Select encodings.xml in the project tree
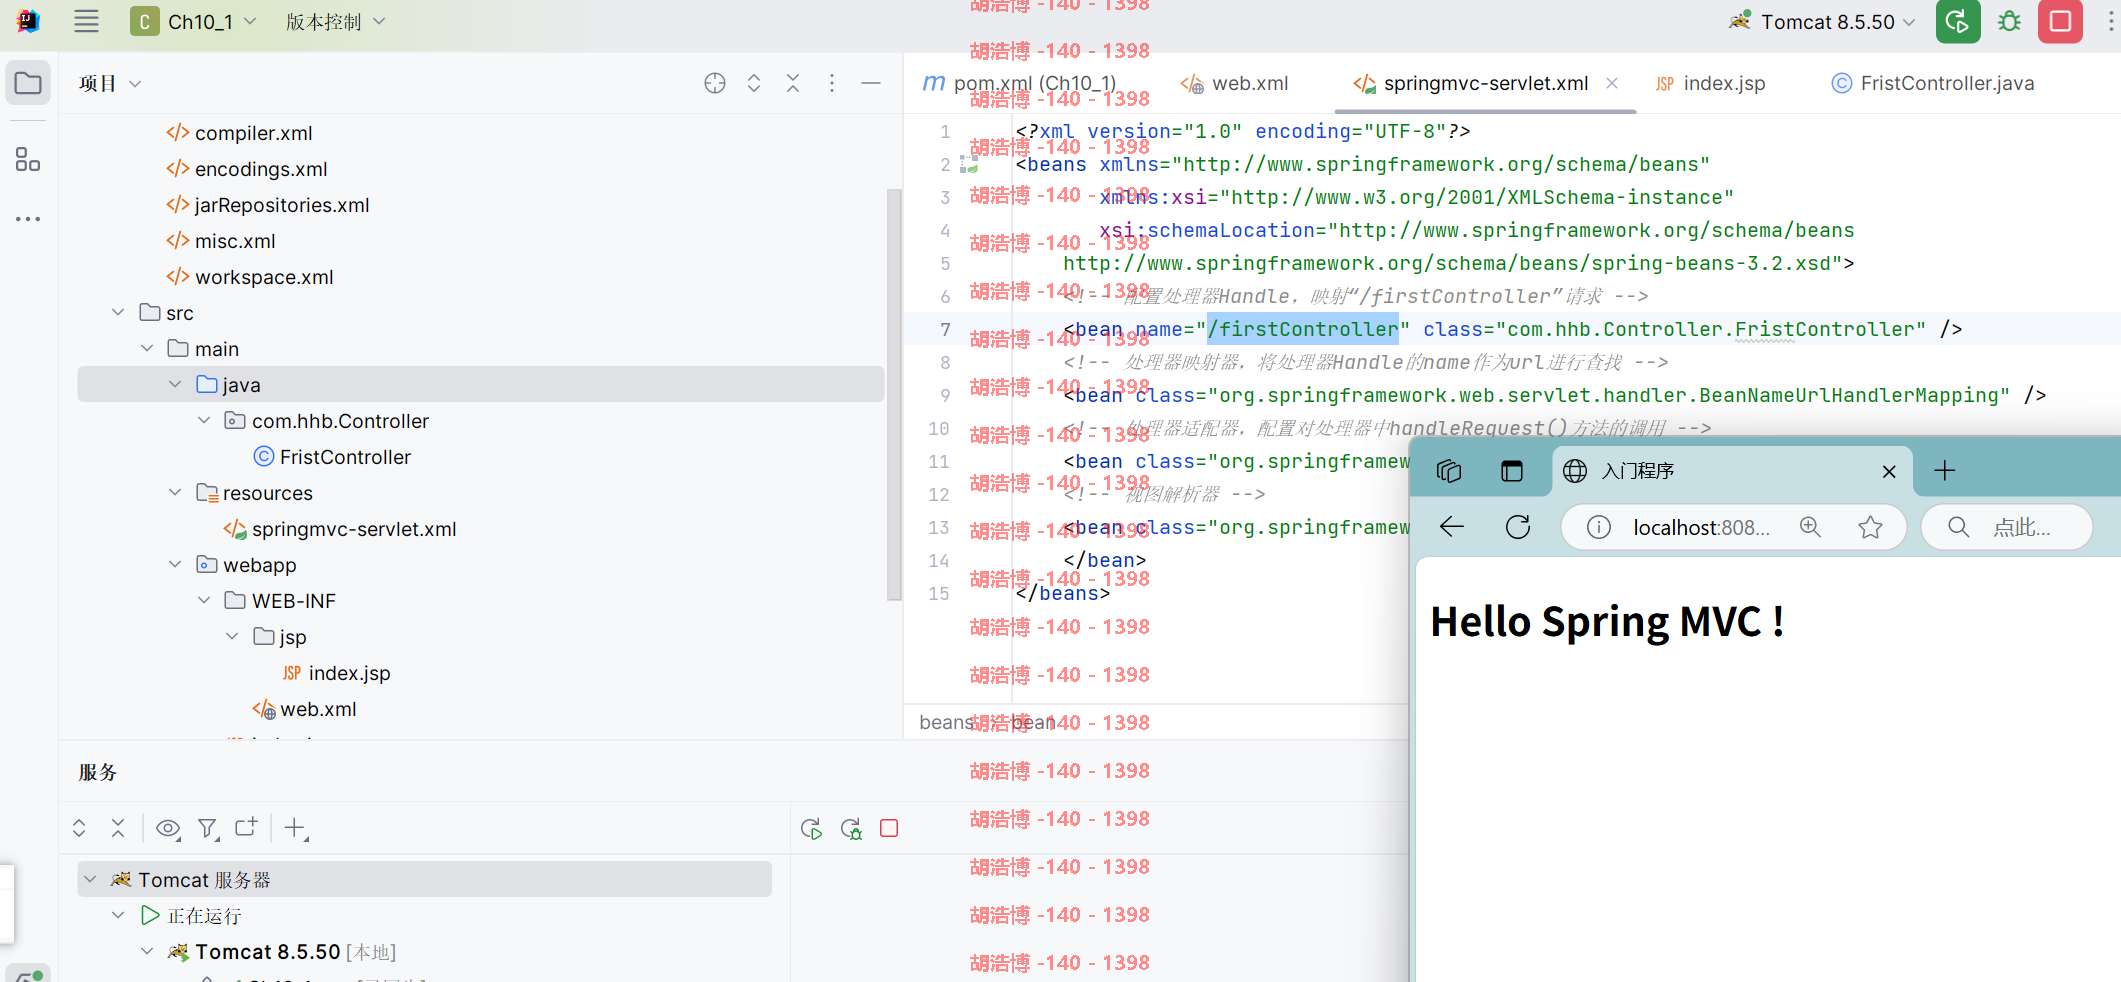Image resolution: width=2121 pixels, height=982 pixels. coord(261,169)
